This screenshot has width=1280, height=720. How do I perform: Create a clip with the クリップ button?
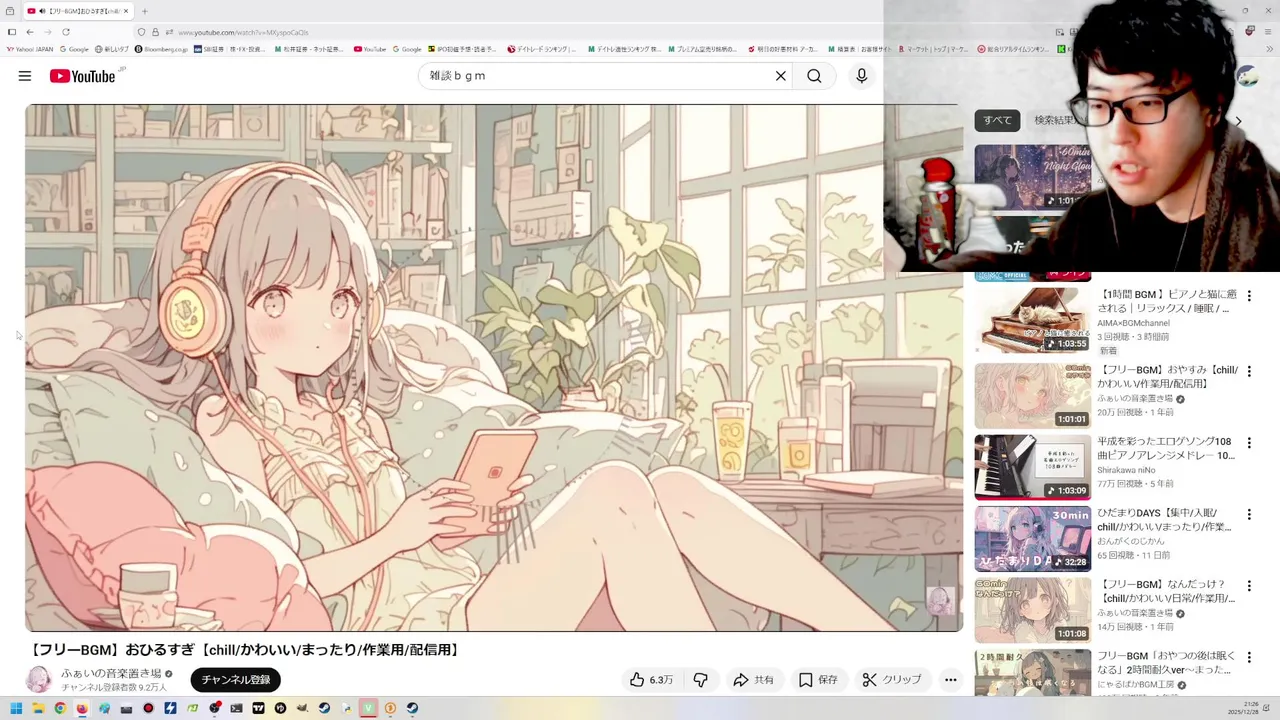click(892, 680)
